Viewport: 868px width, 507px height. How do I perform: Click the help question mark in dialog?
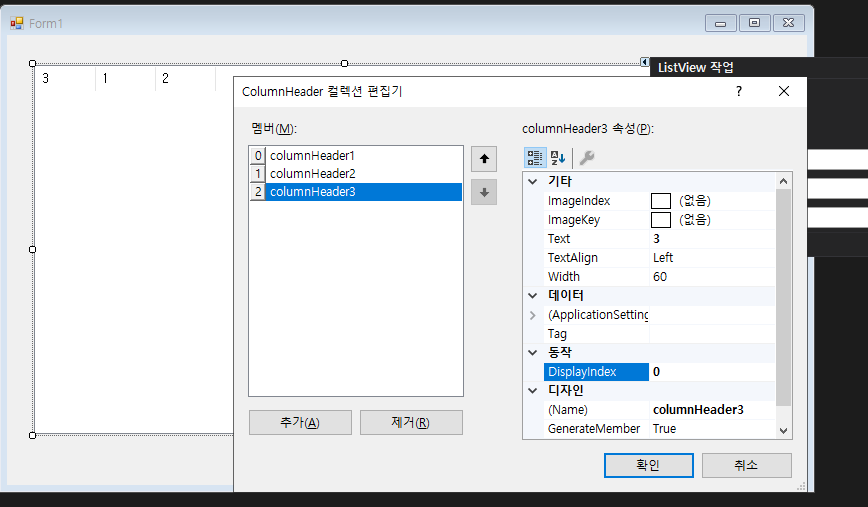738,91
